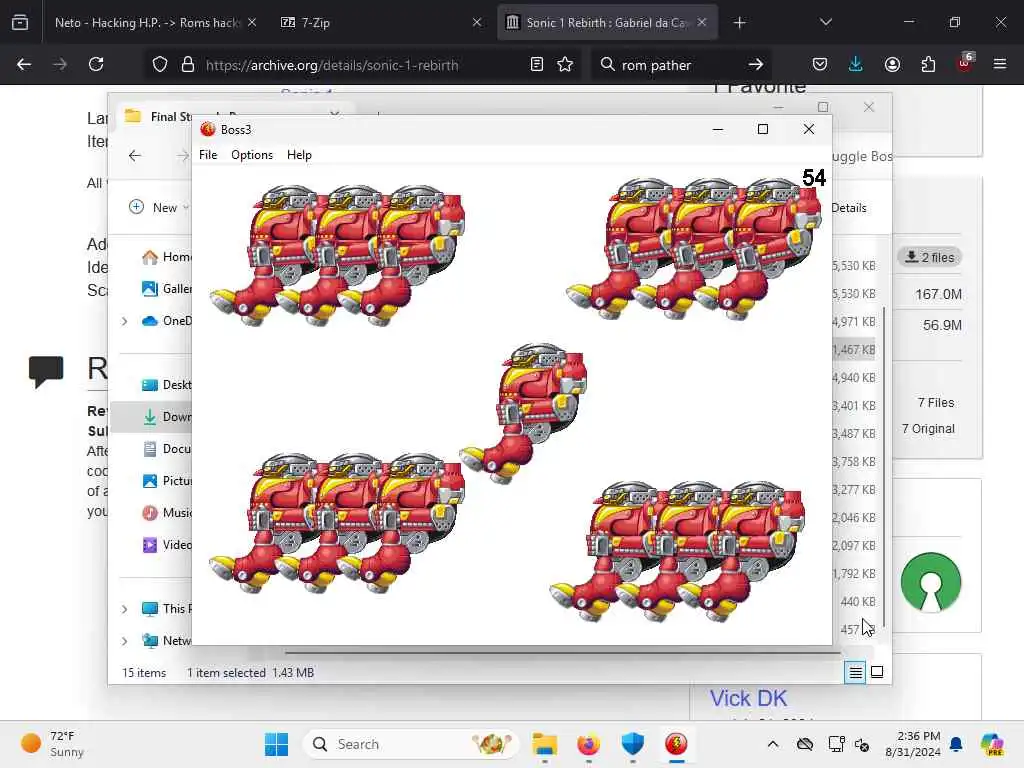
Task: Open the File menu in Boss3
Action: point(208,155)
